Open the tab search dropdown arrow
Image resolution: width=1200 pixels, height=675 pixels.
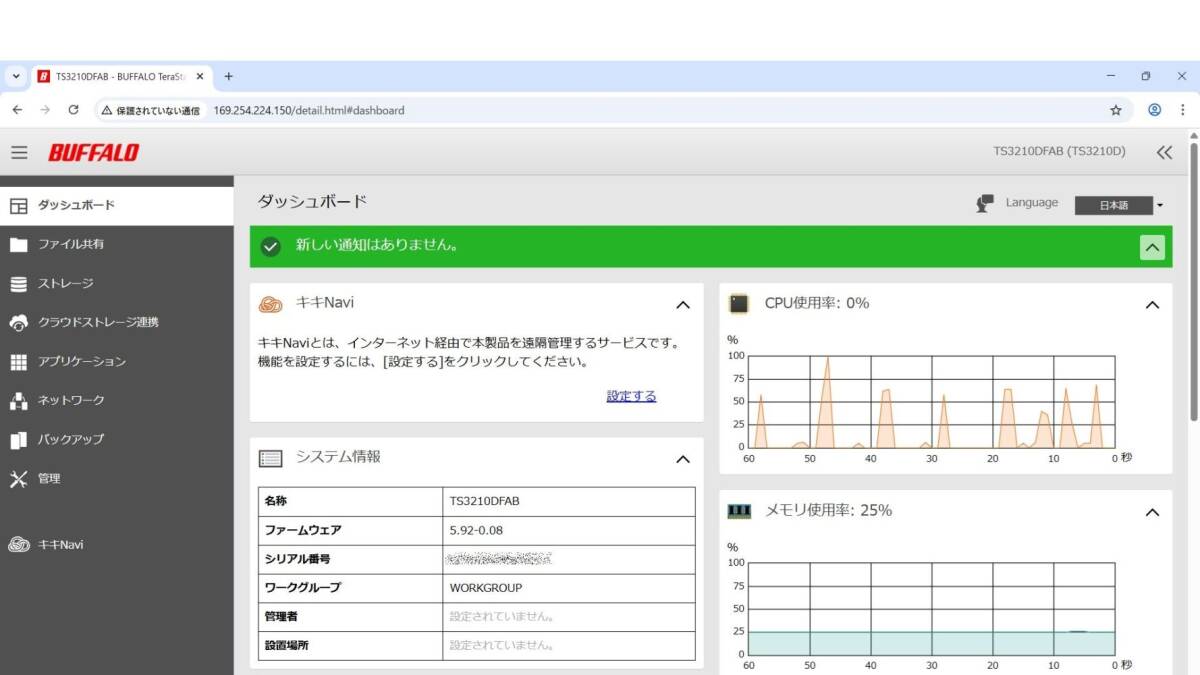tap(15, 76)
